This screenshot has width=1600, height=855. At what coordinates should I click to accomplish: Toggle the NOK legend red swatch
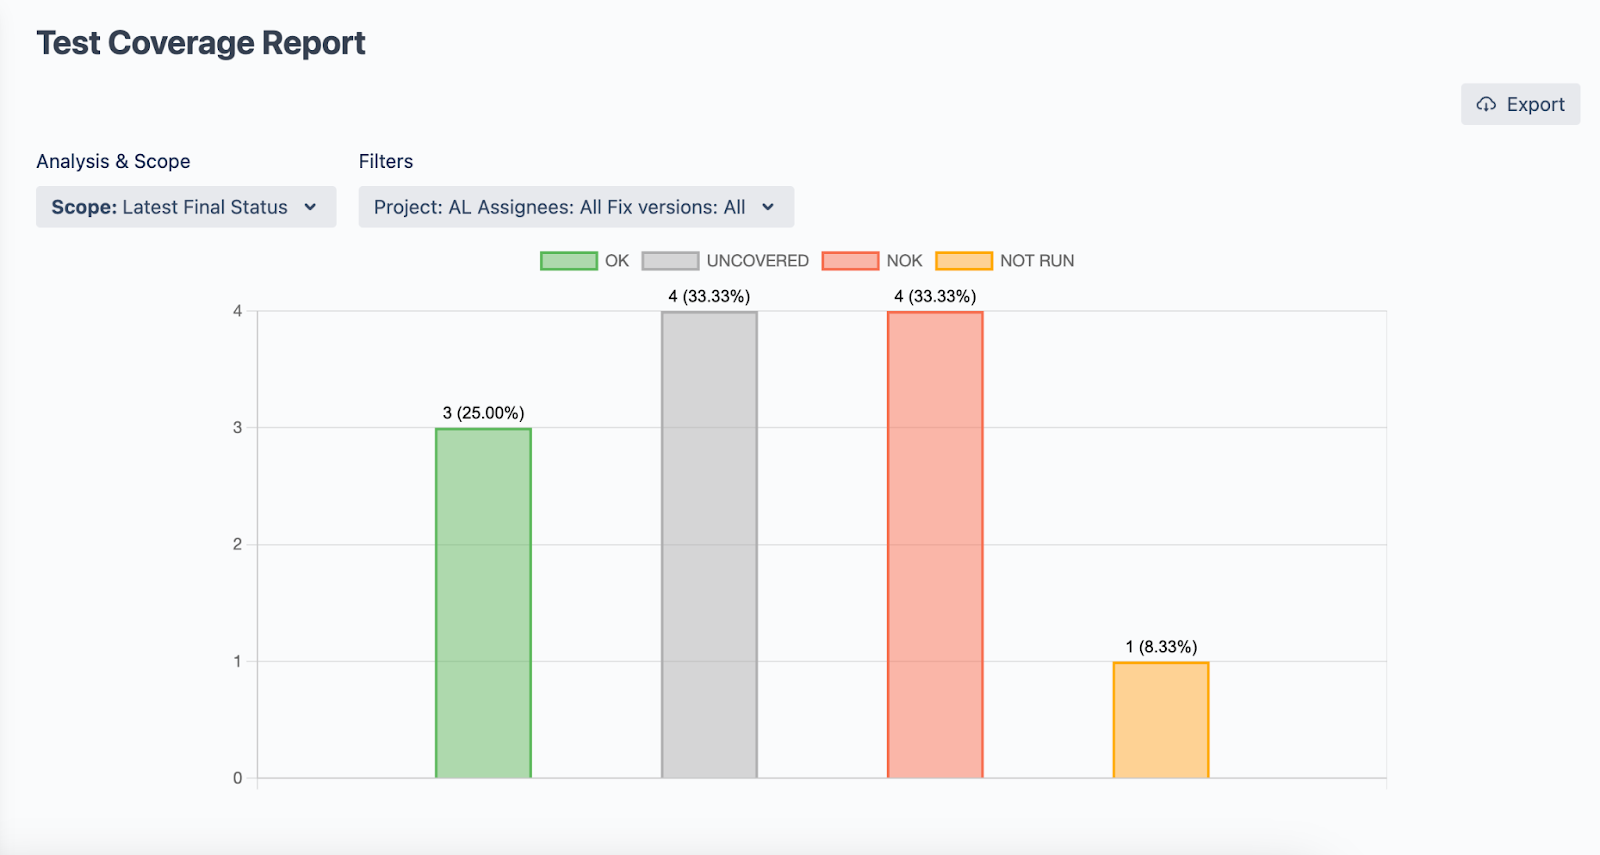tap(850, 261)
